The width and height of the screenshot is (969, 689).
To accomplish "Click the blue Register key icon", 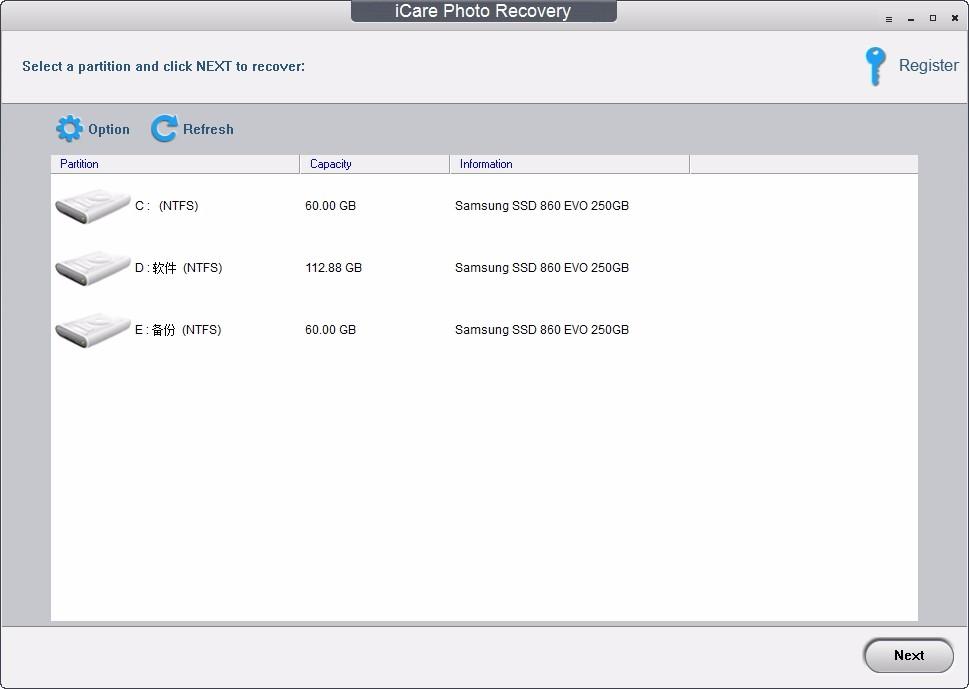I will pos(875,66).
